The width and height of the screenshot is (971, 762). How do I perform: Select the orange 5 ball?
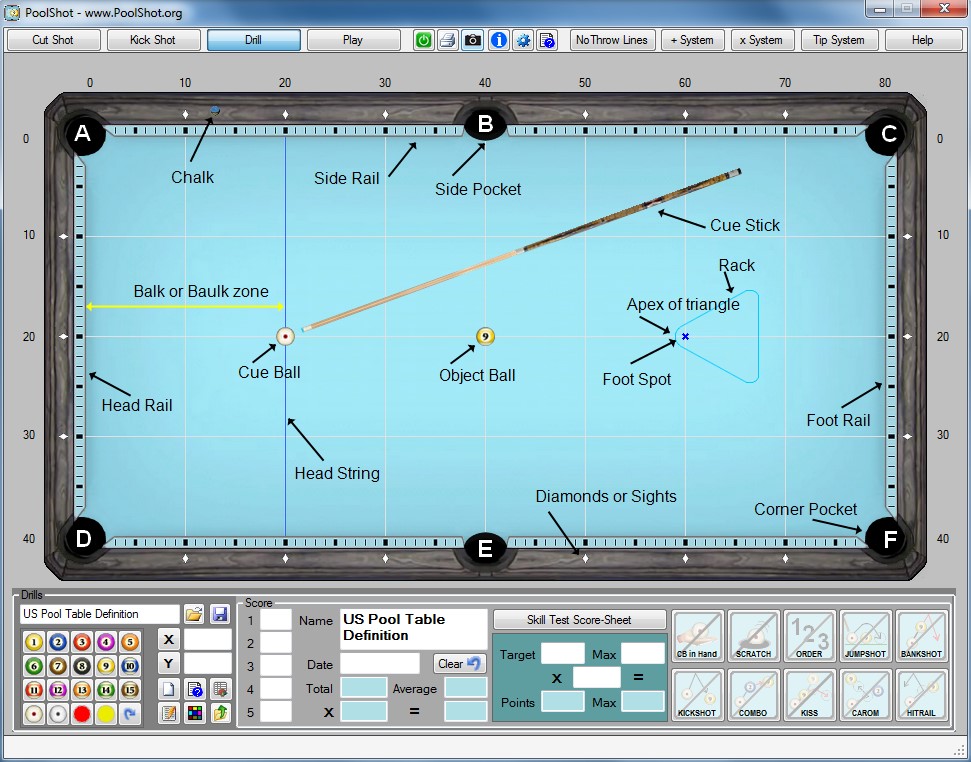[129, 642]
